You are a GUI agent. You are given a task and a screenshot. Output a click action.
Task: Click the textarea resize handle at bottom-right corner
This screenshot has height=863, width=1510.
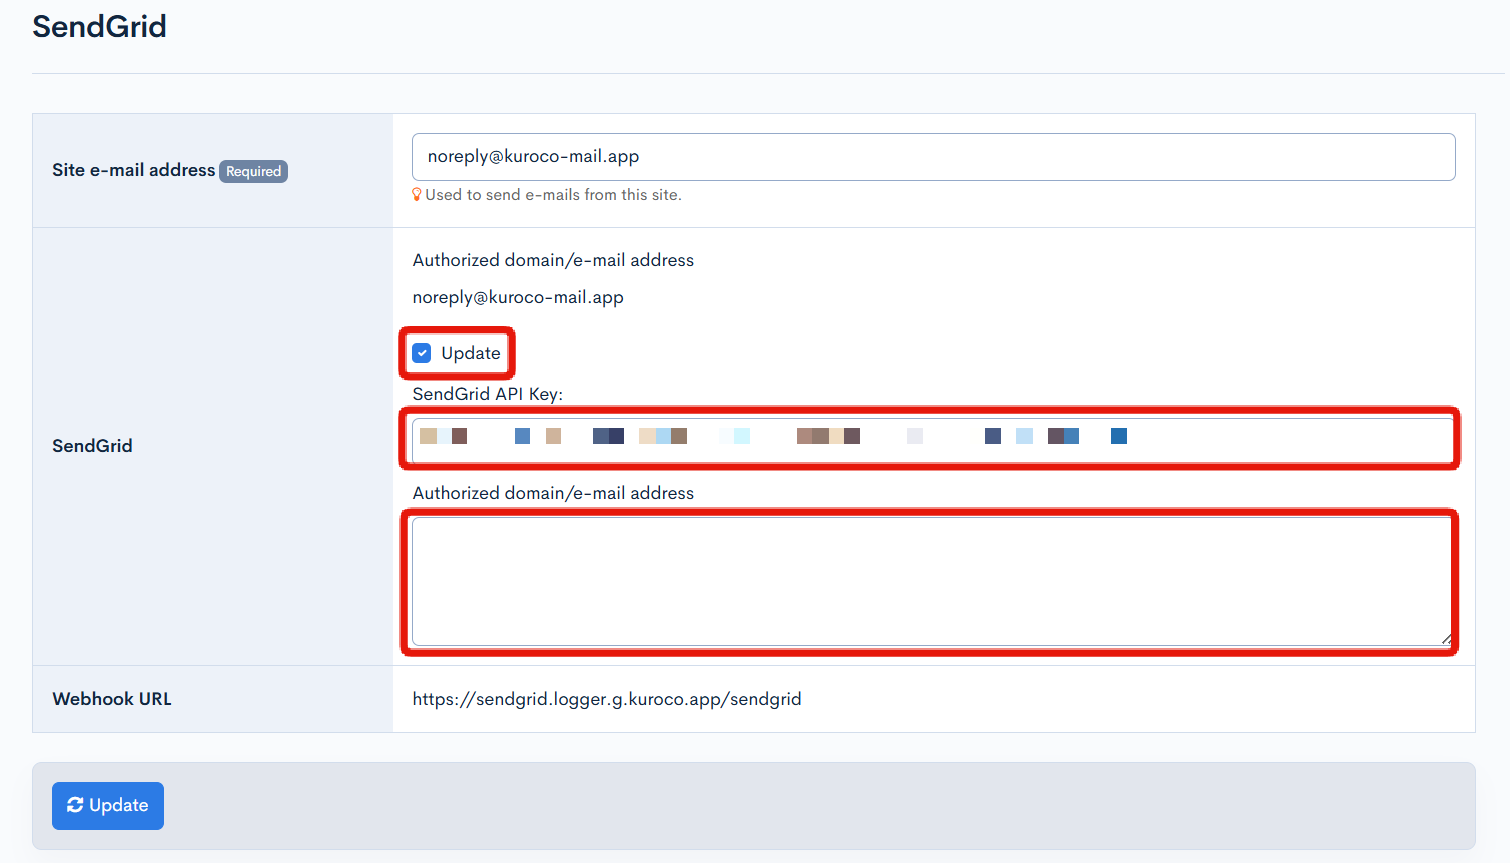pos(1447,637)
